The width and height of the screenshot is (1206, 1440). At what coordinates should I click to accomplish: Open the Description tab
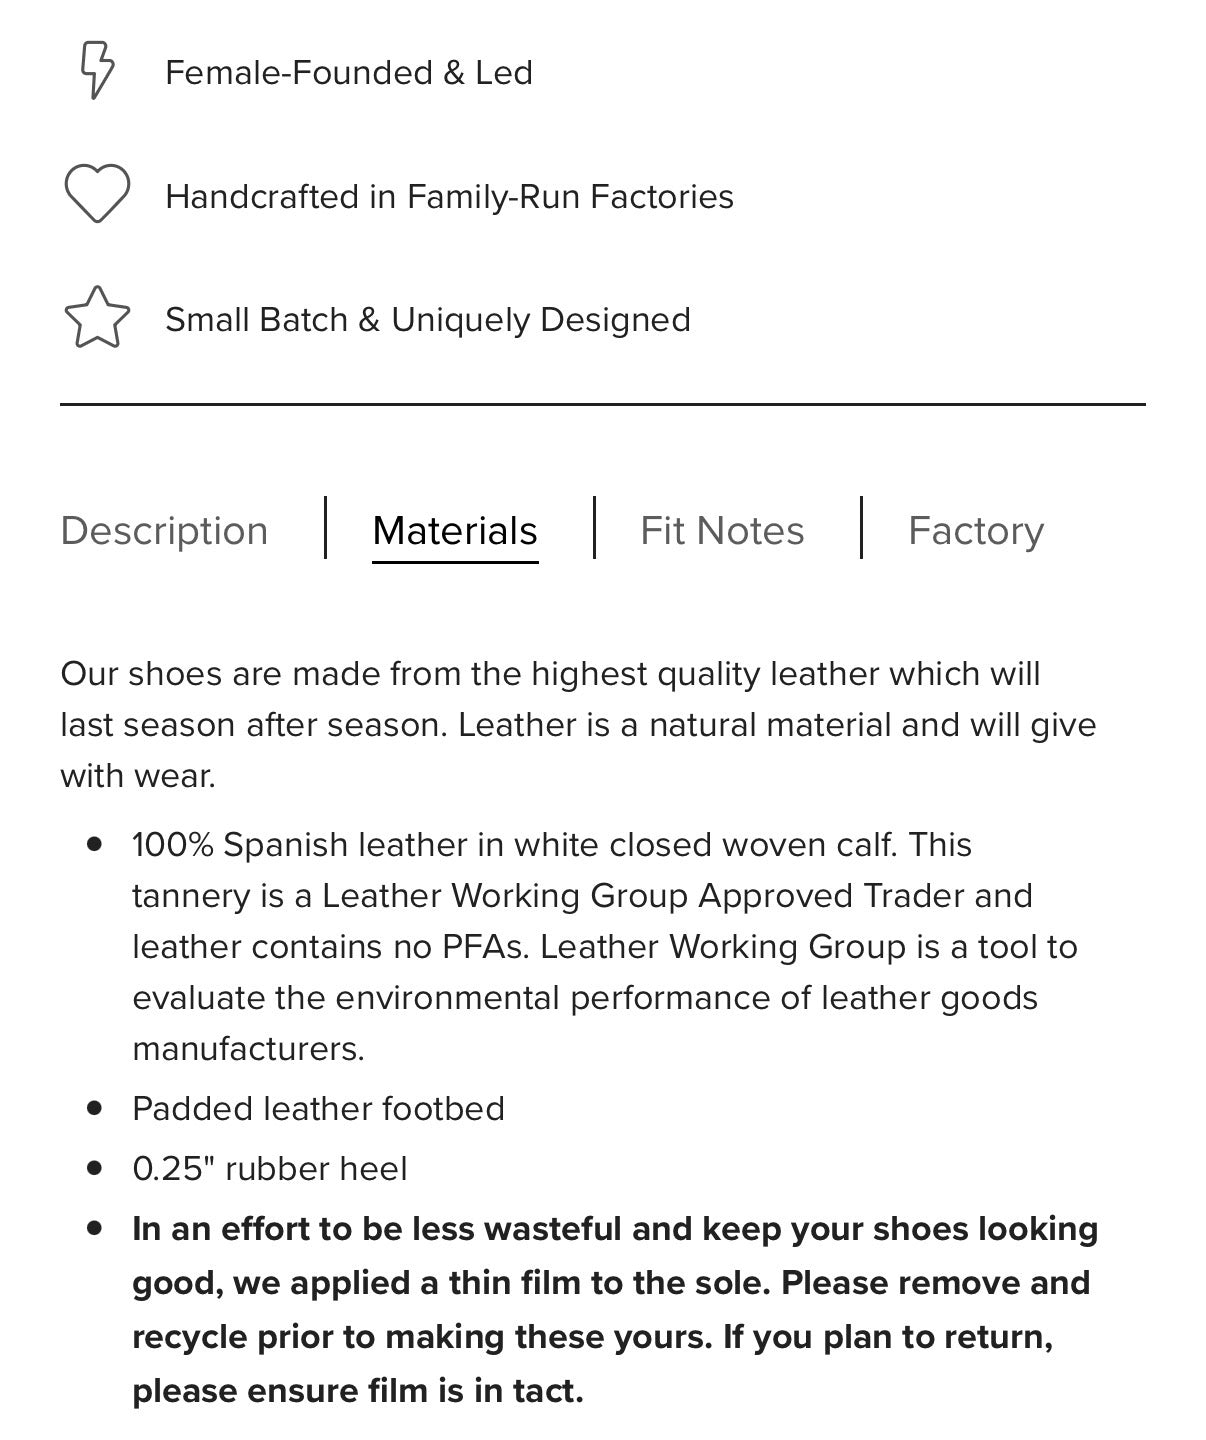[x=164, y=530]
